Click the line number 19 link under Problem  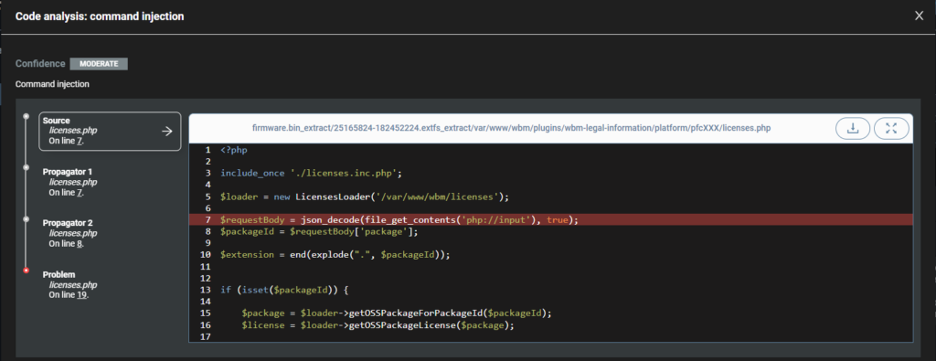click(x=82, y=294)
